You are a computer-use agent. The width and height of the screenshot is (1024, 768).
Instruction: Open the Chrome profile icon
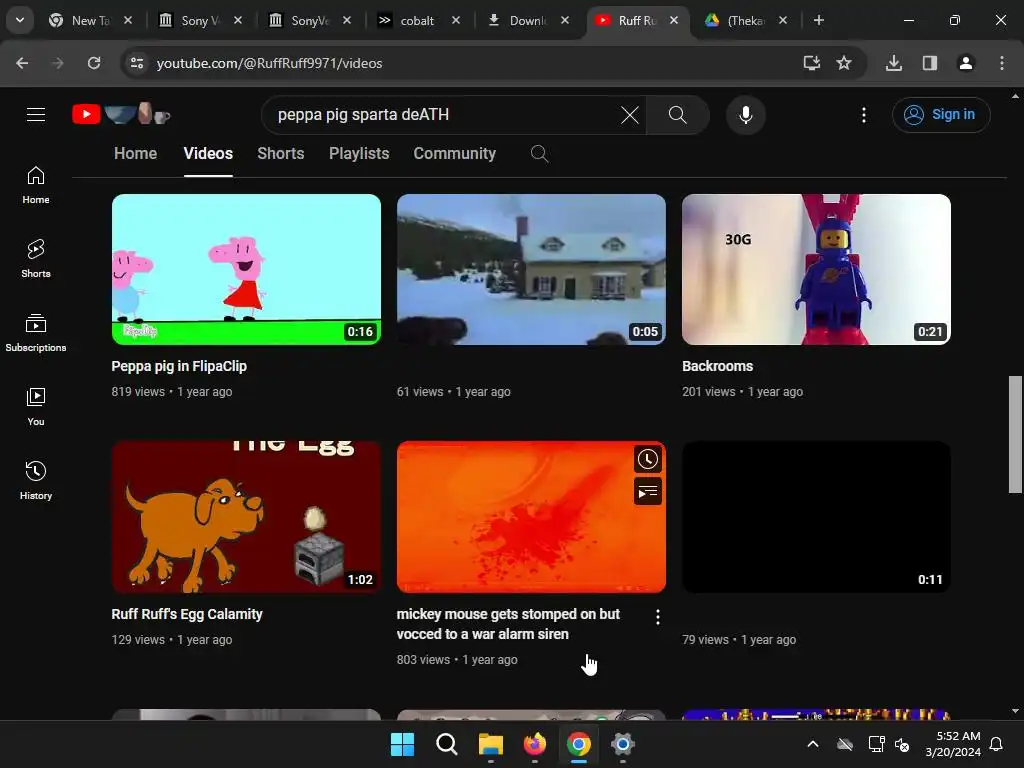[x=965, y=63]
